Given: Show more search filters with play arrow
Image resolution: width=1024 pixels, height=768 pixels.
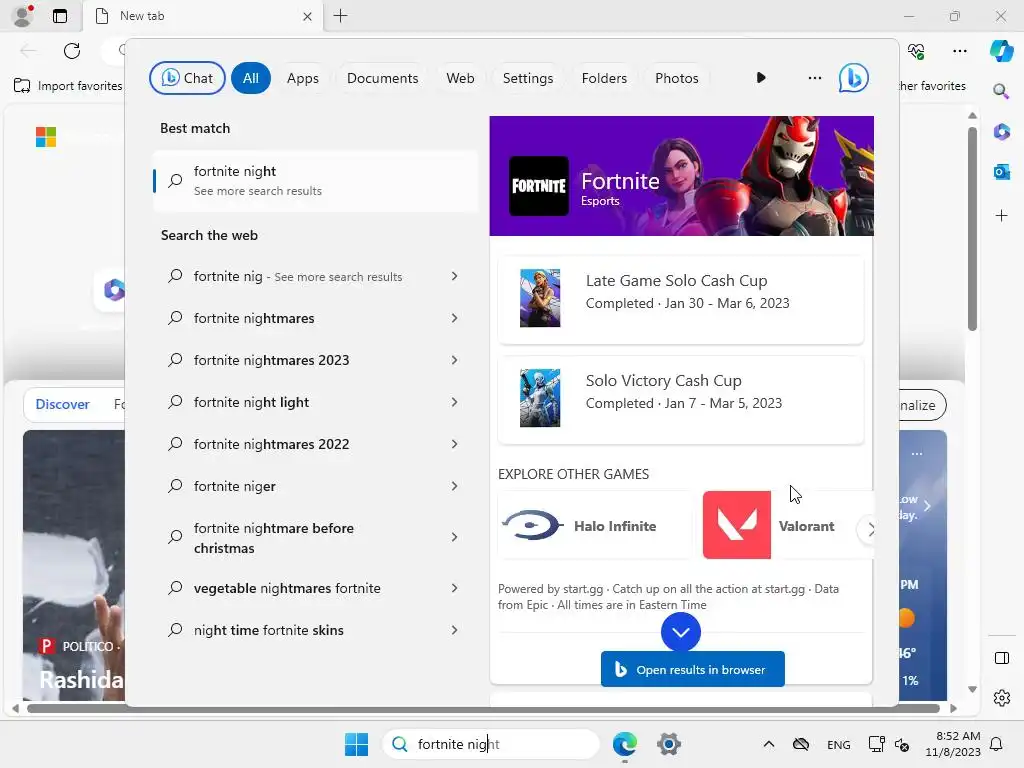Looking at the screenshot, I should point(761,78).
